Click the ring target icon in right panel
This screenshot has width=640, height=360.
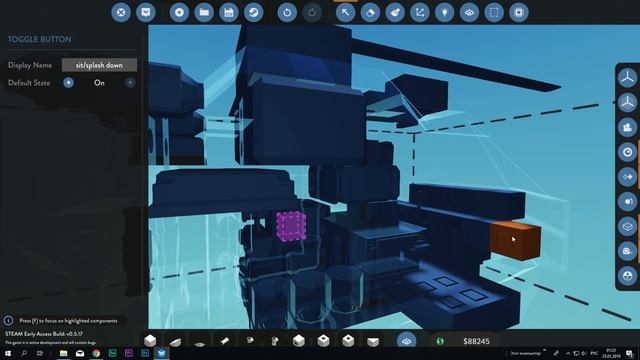coord(627,152)
